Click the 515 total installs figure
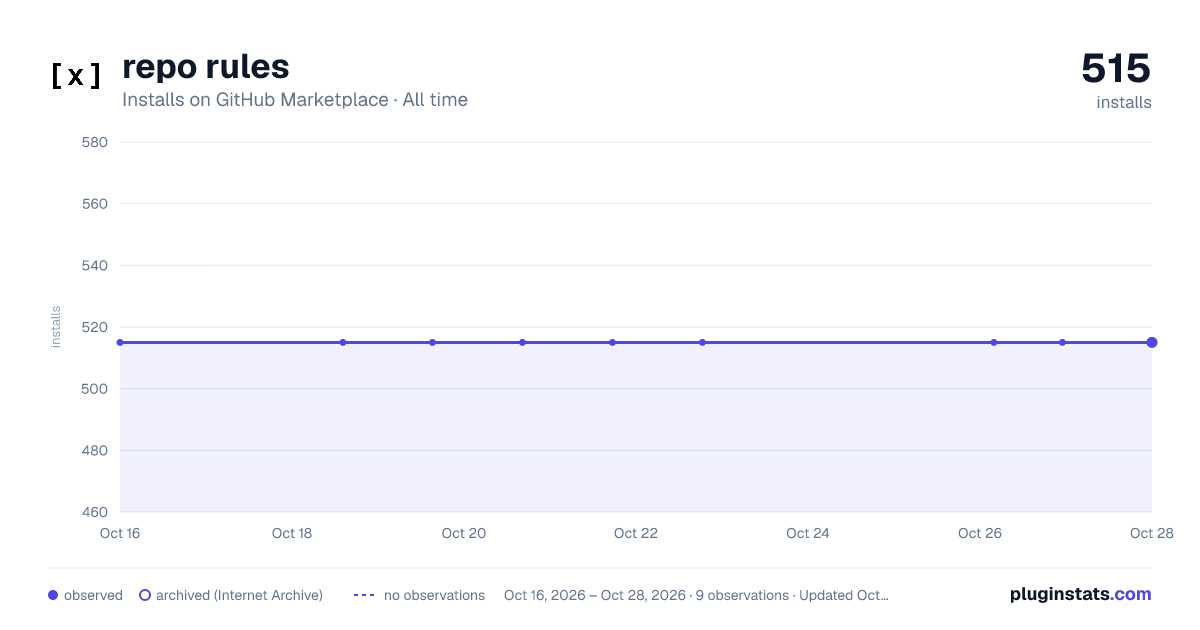1200x630 pixels. pyautogui.click(x=1116, y=68)
